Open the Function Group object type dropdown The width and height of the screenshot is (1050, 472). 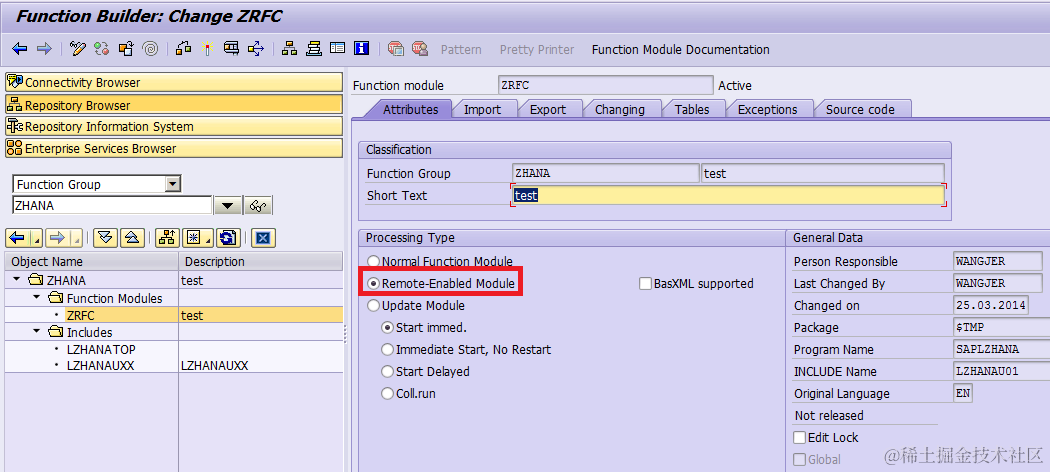pos(173,184)
